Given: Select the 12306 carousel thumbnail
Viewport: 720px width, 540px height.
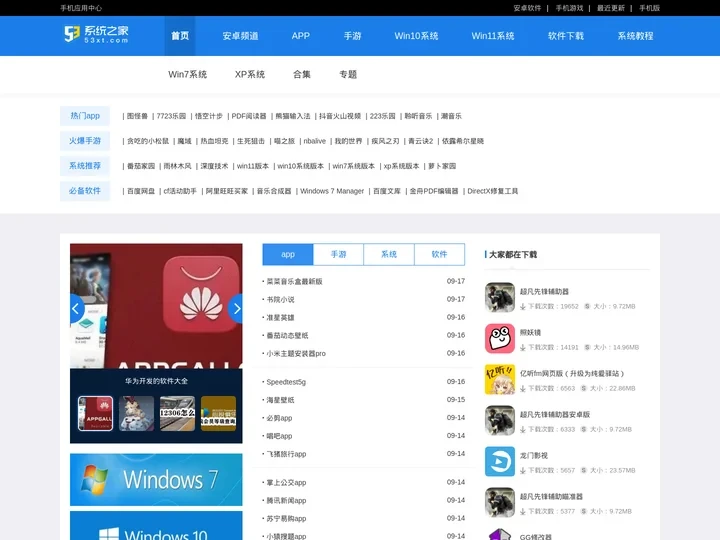Looking at the screenshot, I should pos(177,413).
